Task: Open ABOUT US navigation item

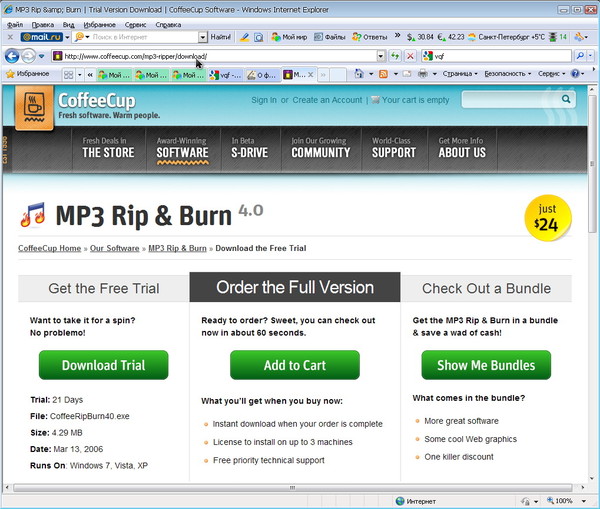Action: [x=462, y=148]
